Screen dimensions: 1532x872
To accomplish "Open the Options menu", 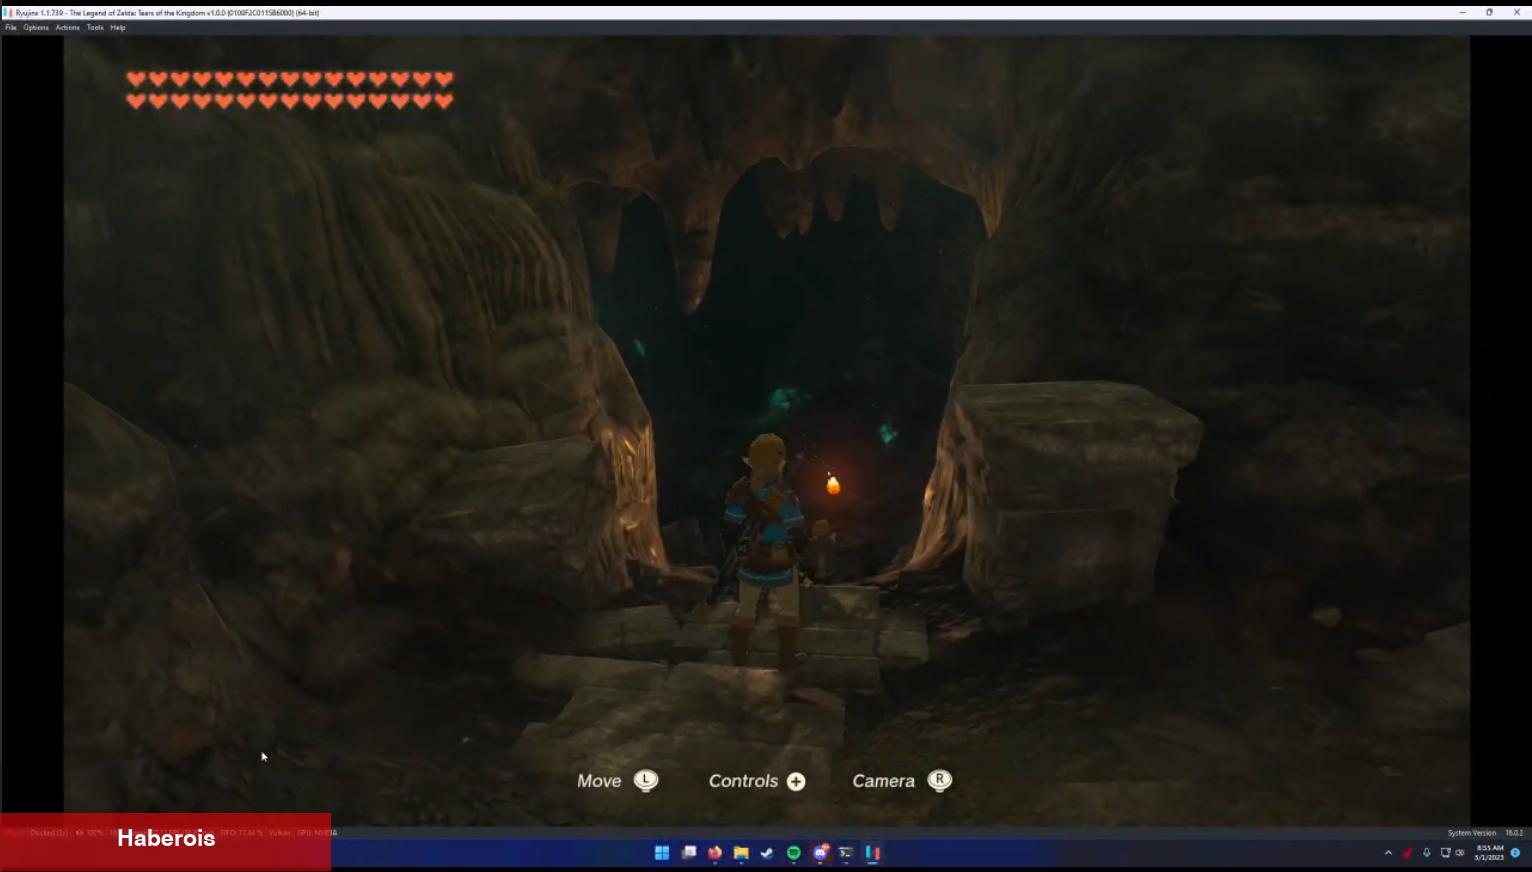I will tap(36, 27).
